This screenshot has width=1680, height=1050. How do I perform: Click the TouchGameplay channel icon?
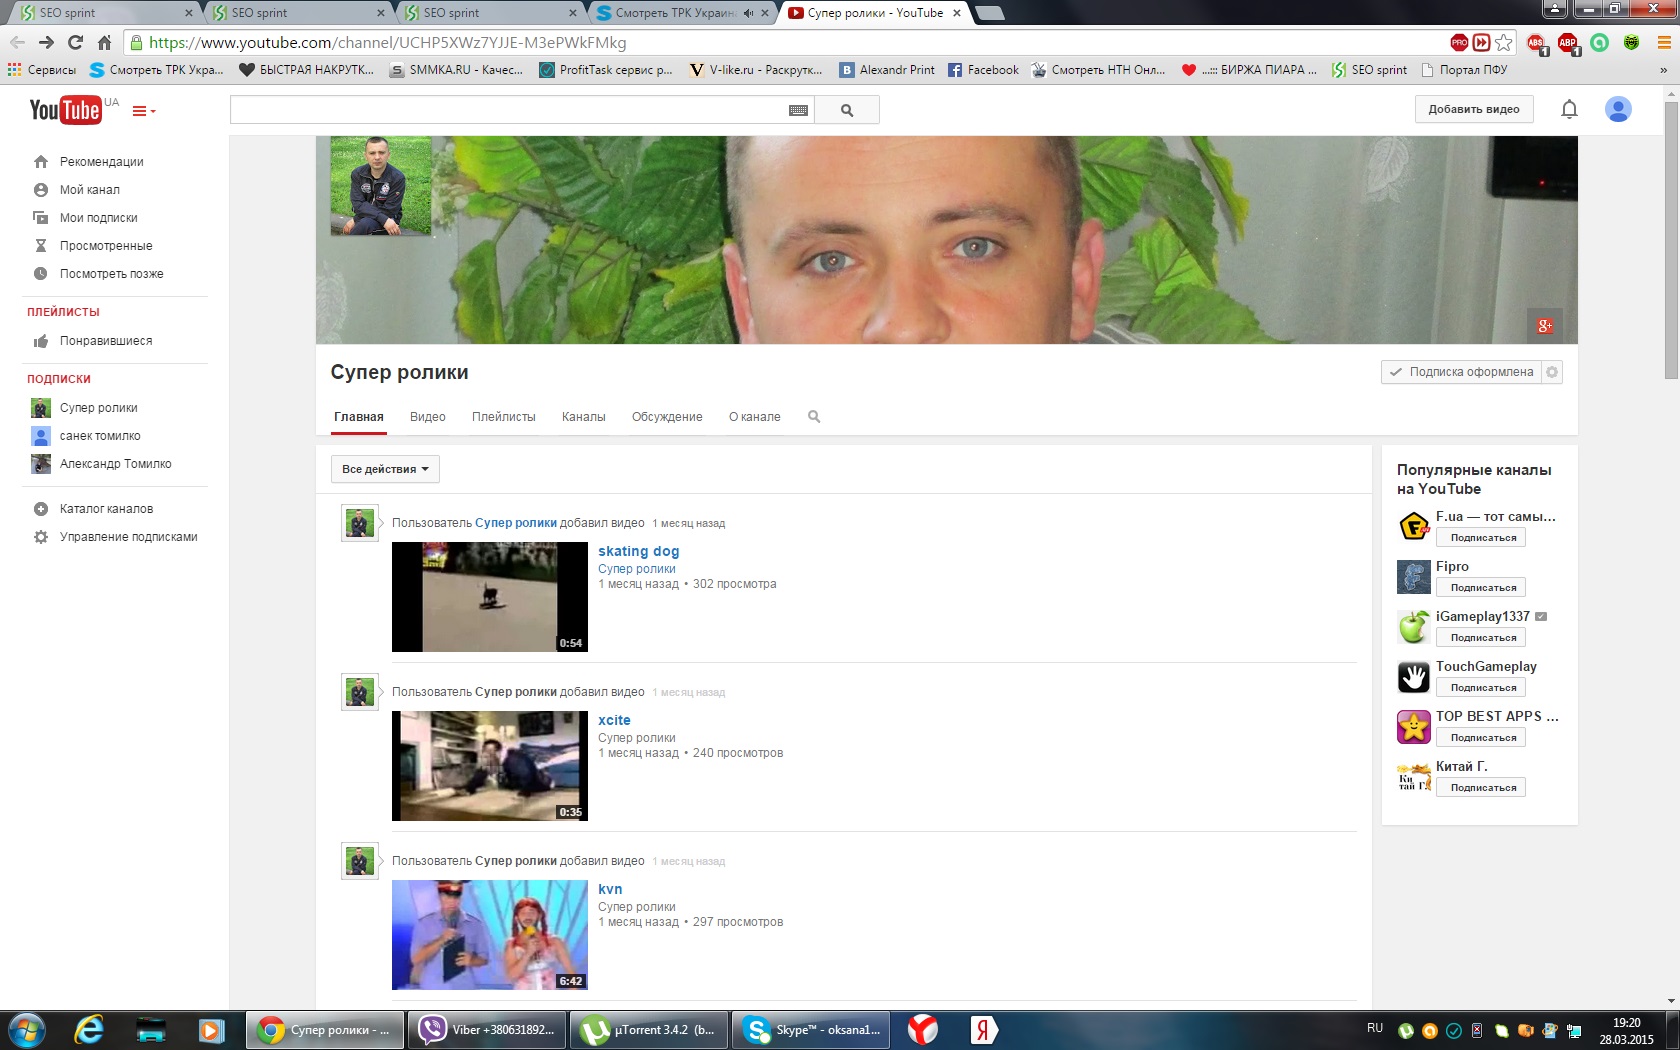click(x=1414, y=677)
